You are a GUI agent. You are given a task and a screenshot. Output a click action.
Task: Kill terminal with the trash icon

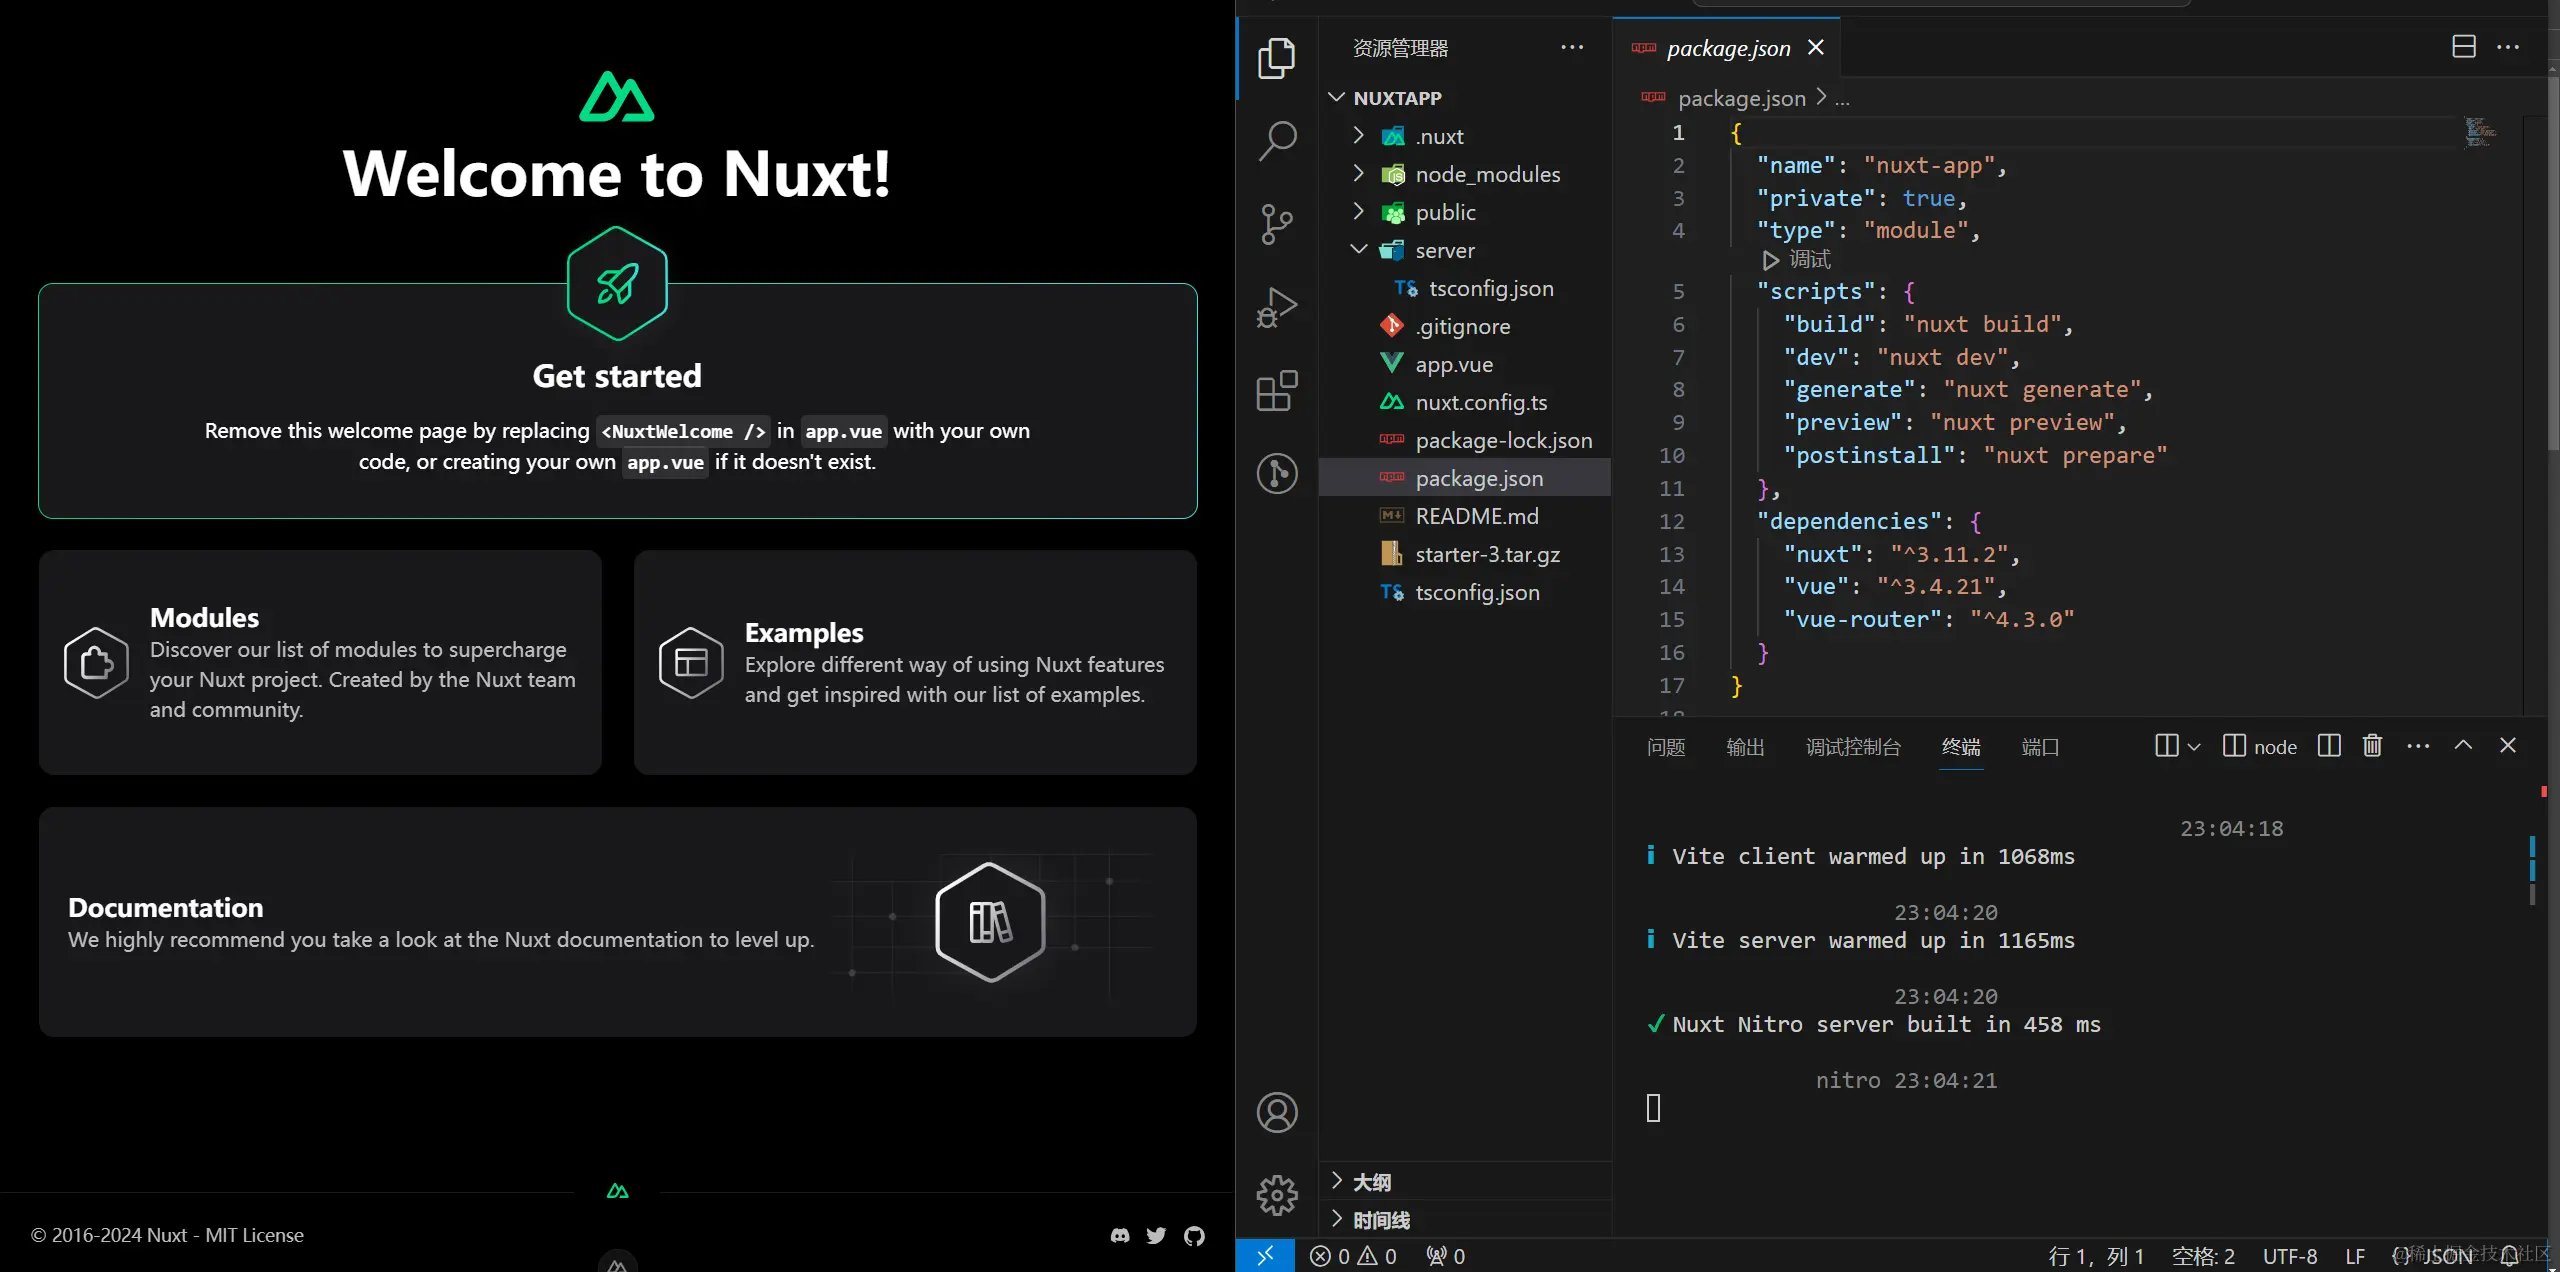point(2372,746)
